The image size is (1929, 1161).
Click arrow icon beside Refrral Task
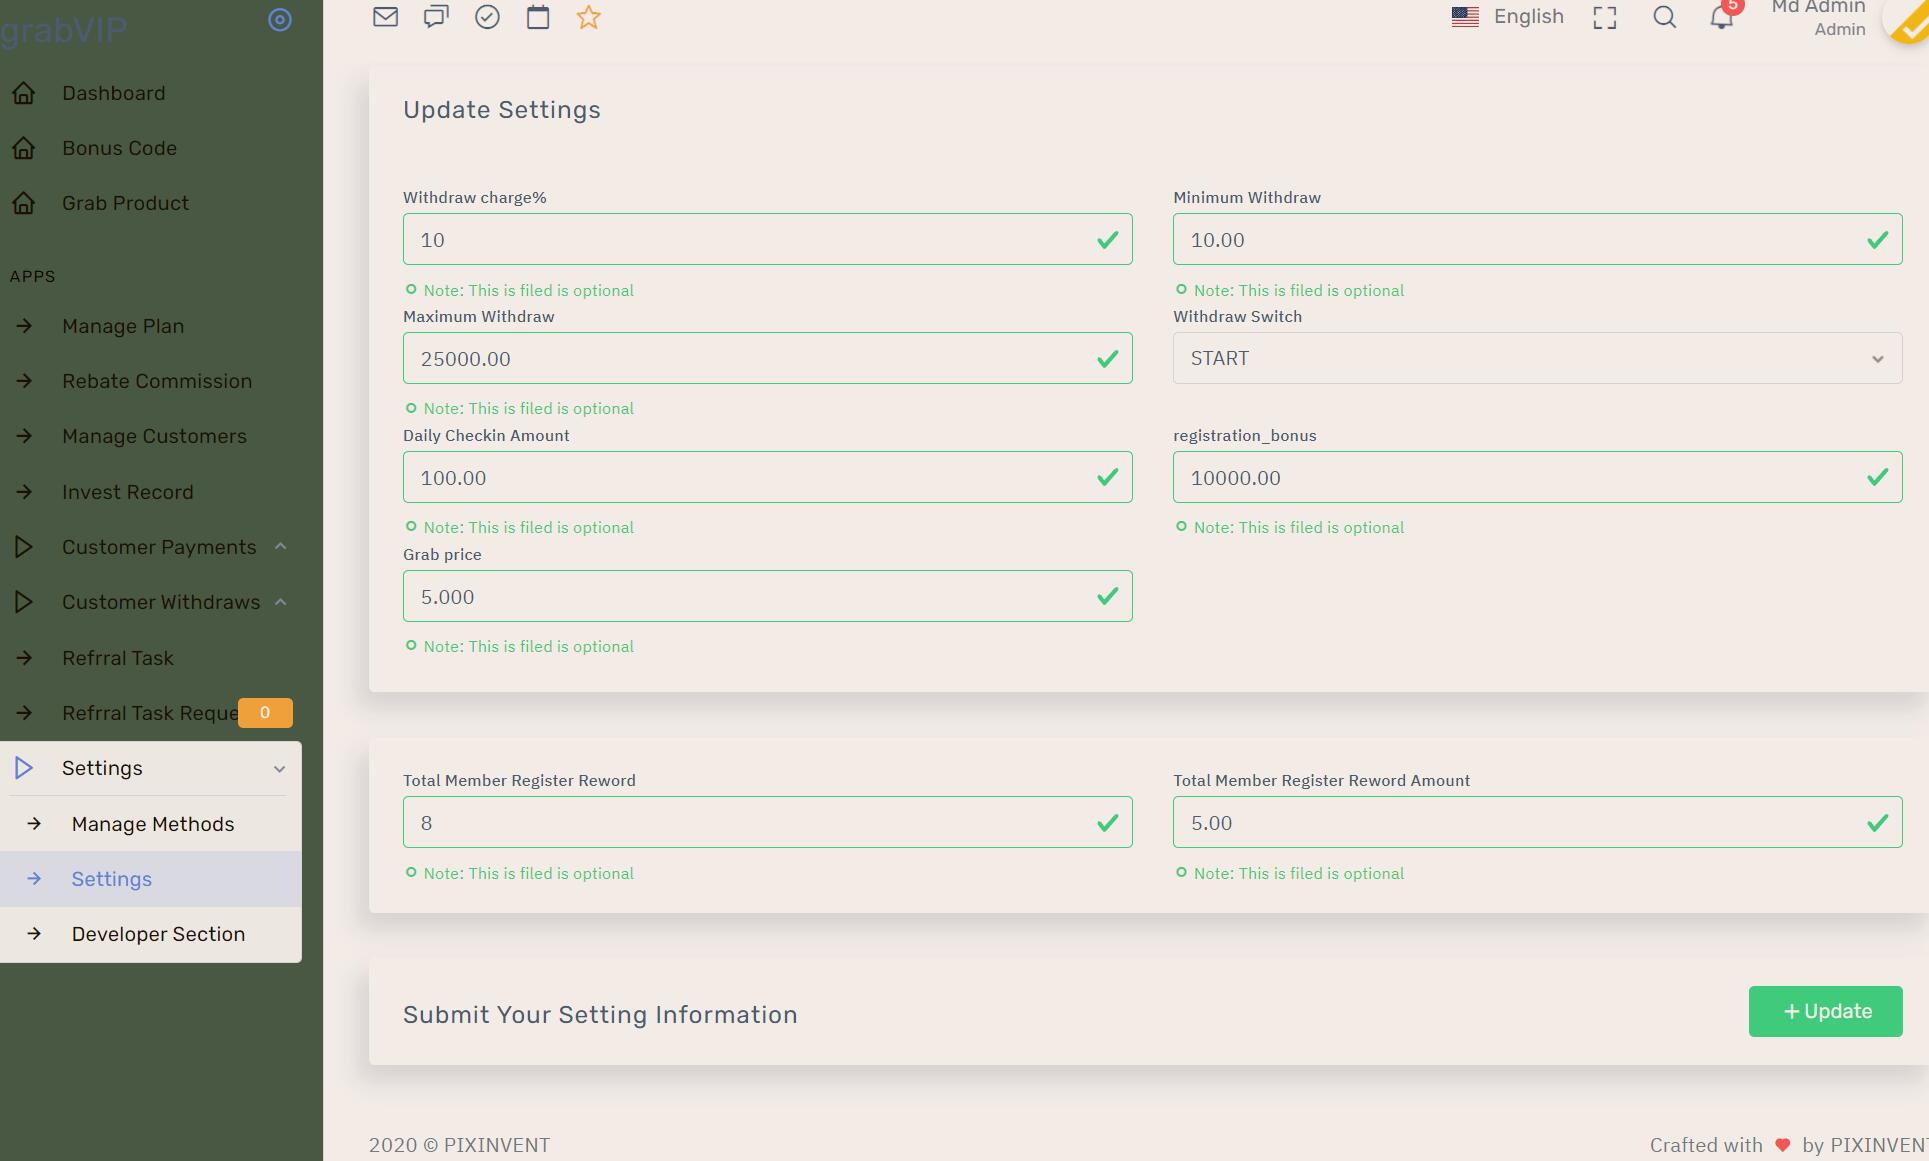click(x=24, y=658)
